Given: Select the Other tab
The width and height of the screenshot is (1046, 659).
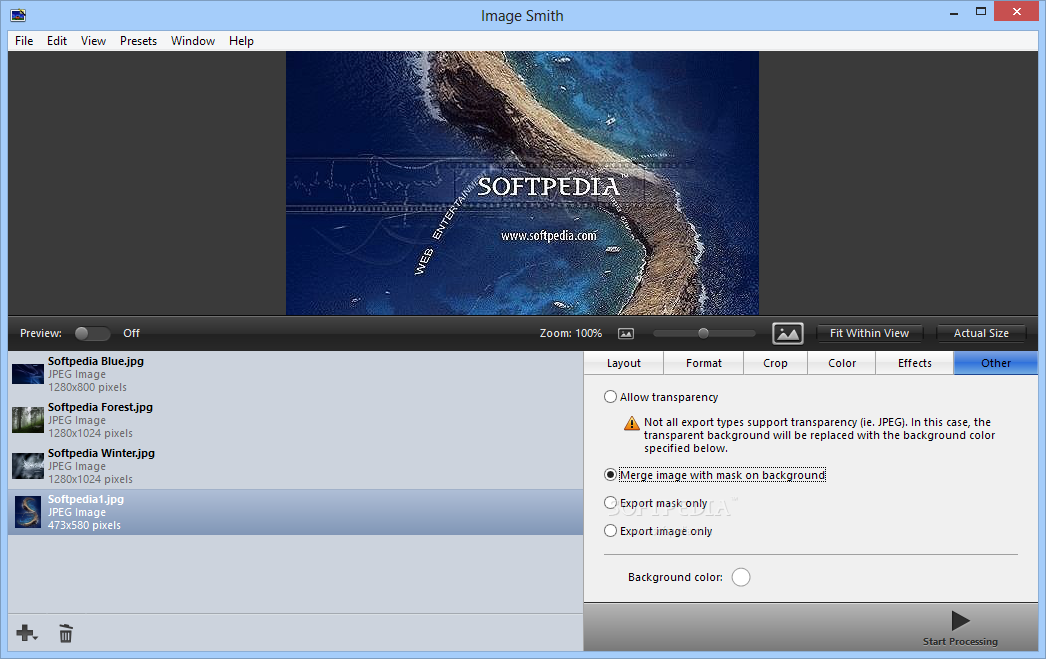Looking at the screenshot, I should click(x=996, y=363).
